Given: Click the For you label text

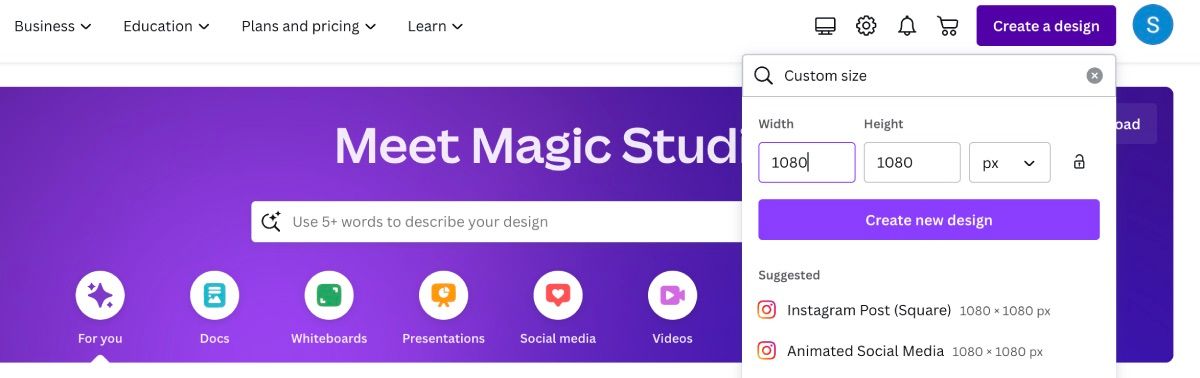Looking at the screenshot, I should [x=100, y=339].
